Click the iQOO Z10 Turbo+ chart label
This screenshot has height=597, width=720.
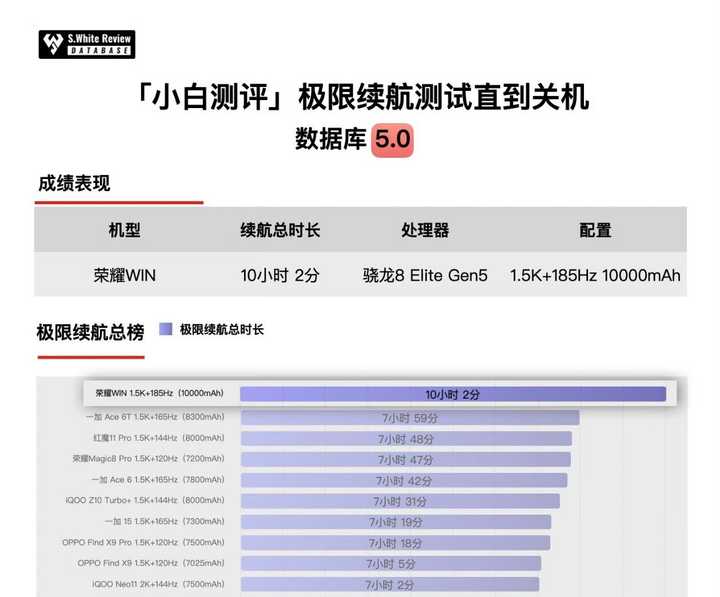(145, 500)
